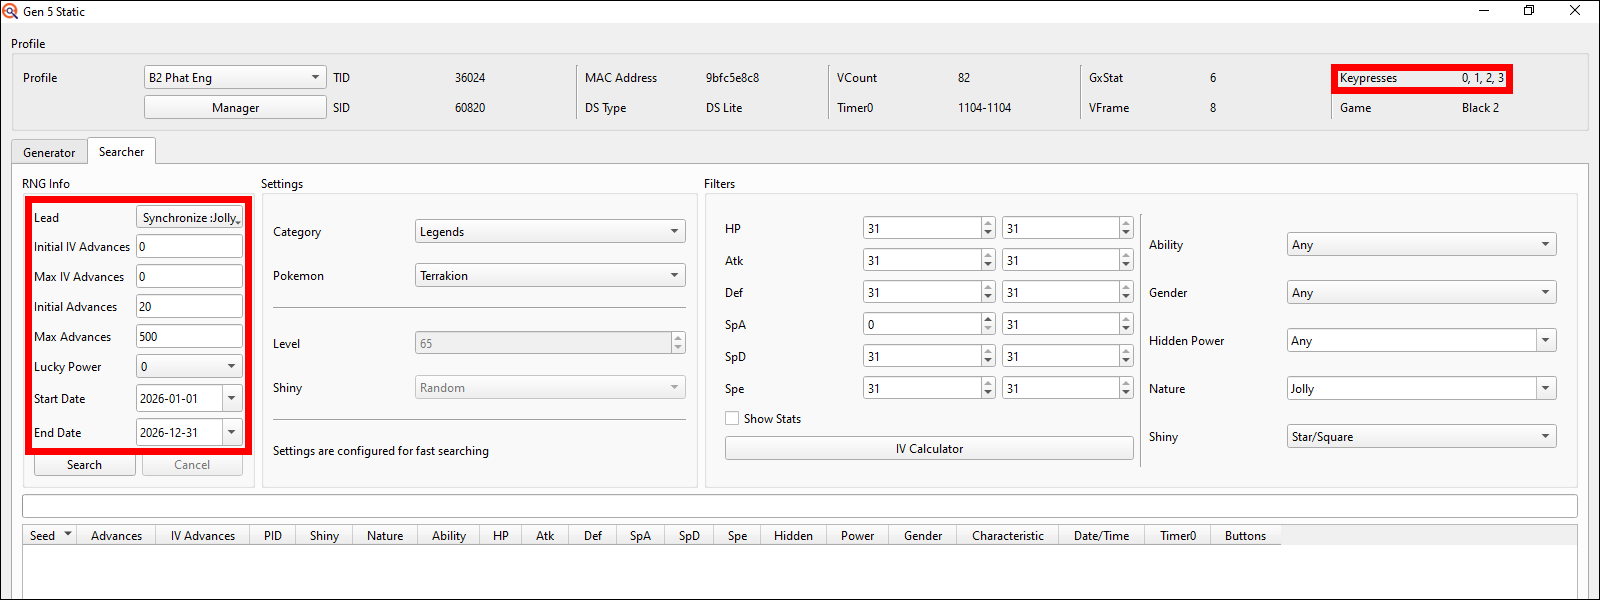Click the SpA minimum IV spinbox
Image resolution: width=1600 pixels, height=600 pixels.
pos(929,324)
